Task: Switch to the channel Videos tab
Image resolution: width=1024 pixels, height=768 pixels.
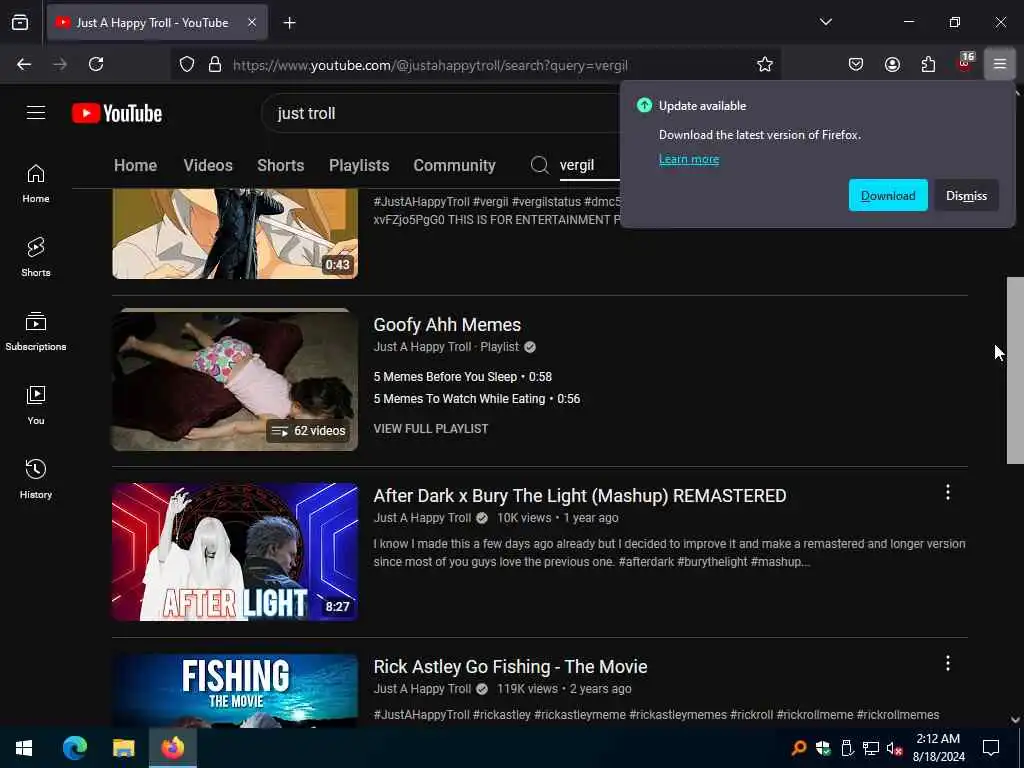Action: click(x=208, y=165)
